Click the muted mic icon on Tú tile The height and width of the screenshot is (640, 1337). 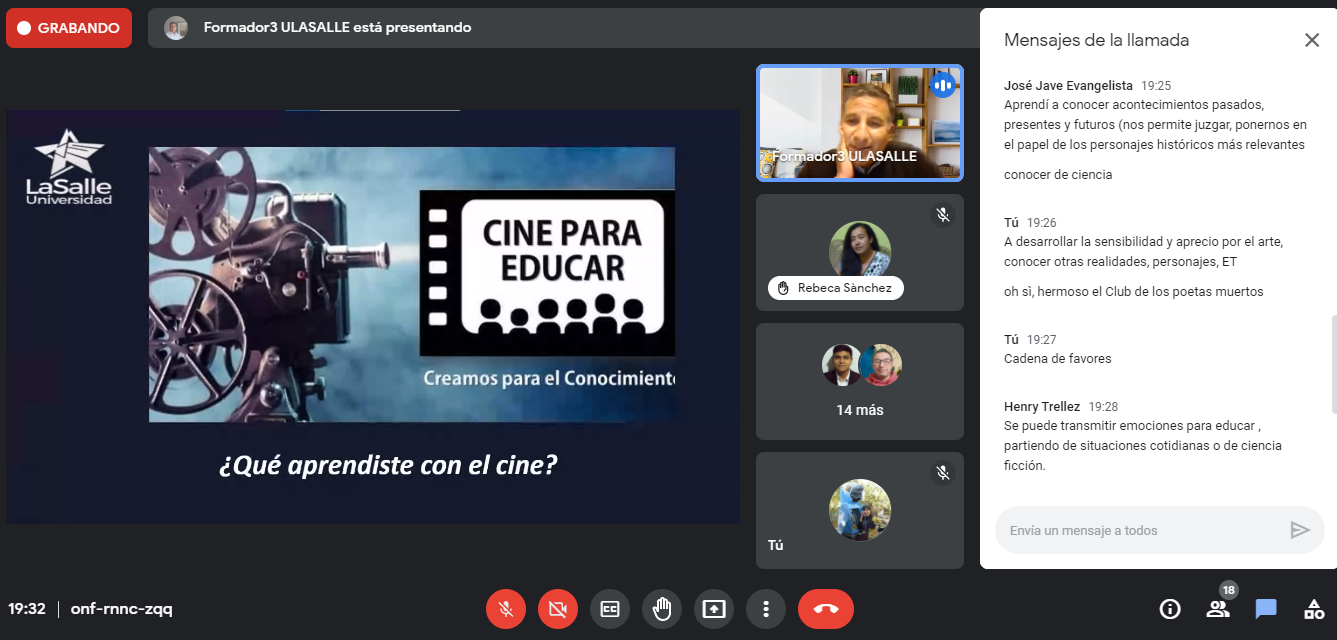pyautogui.click(x=942, y=473)
